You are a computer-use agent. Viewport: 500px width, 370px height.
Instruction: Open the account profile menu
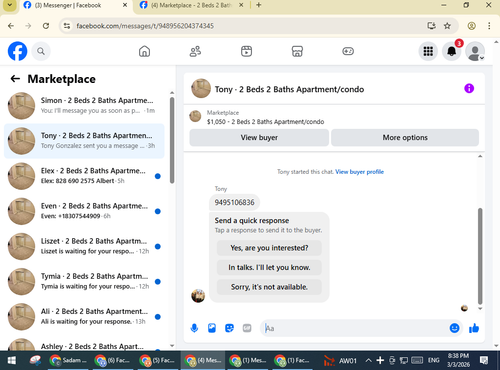click(475, 51)
